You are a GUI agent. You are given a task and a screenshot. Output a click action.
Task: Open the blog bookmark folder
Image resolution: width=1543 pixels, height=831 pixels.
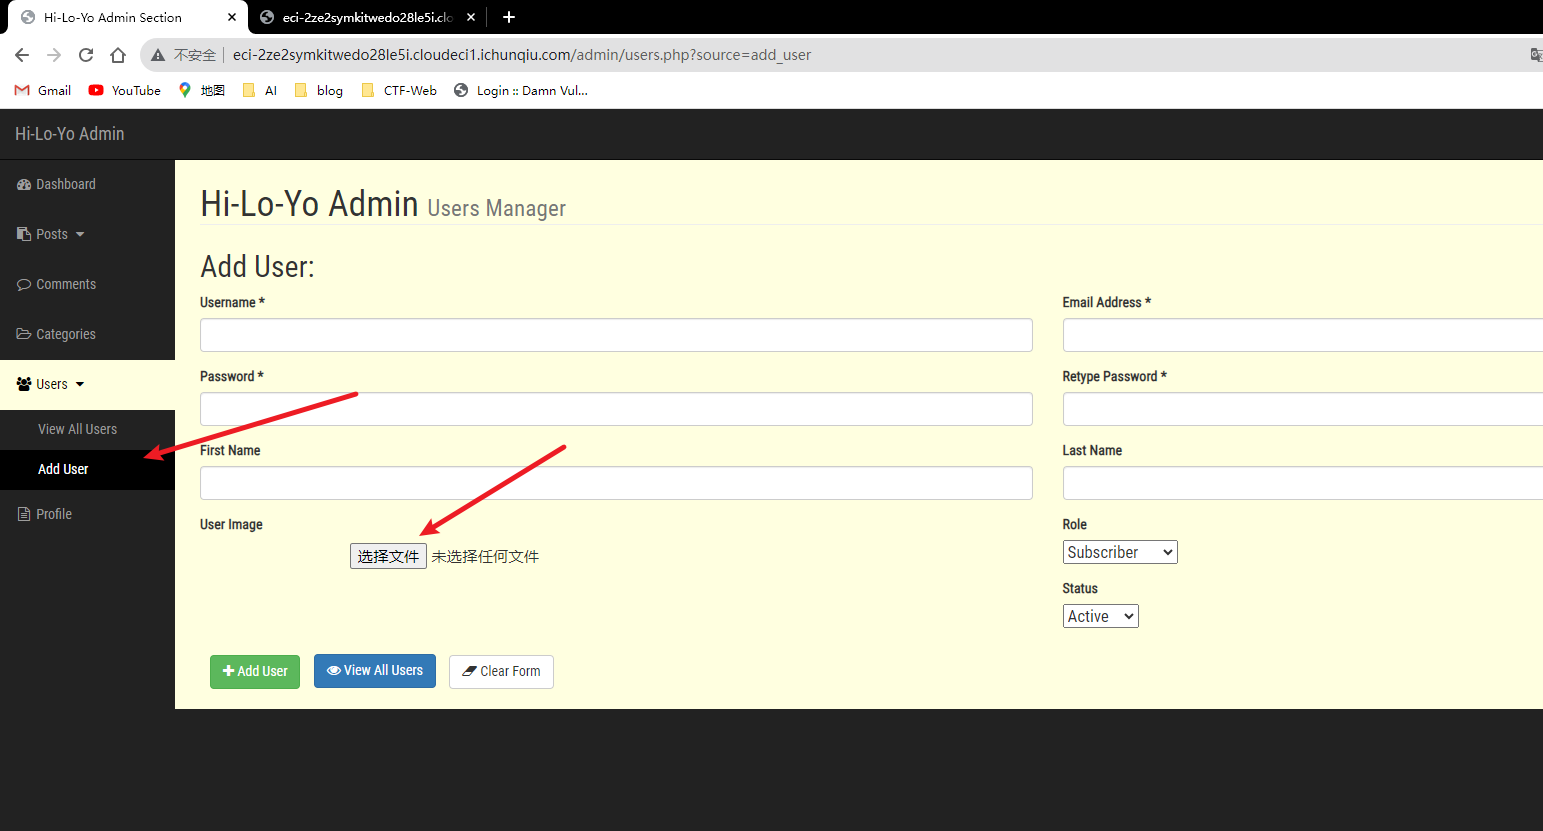click(x=319, y=90)
